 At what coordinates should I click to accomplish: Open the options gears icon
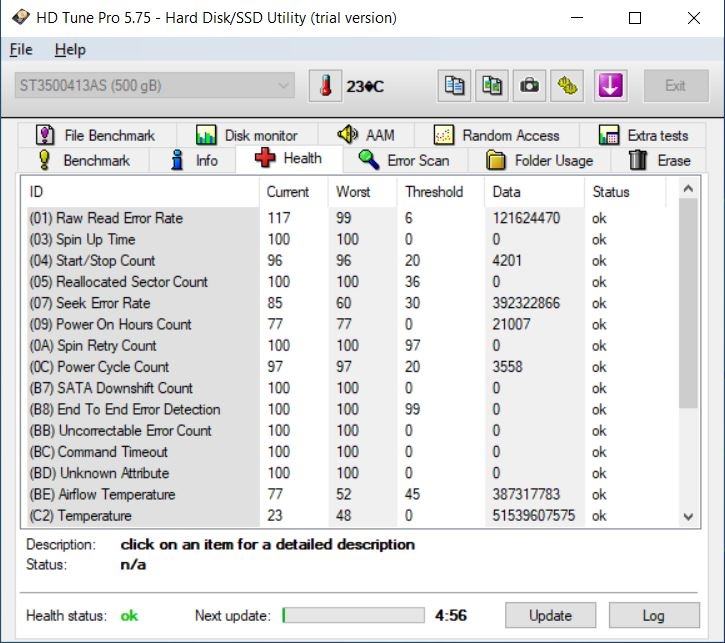(567, 86)
